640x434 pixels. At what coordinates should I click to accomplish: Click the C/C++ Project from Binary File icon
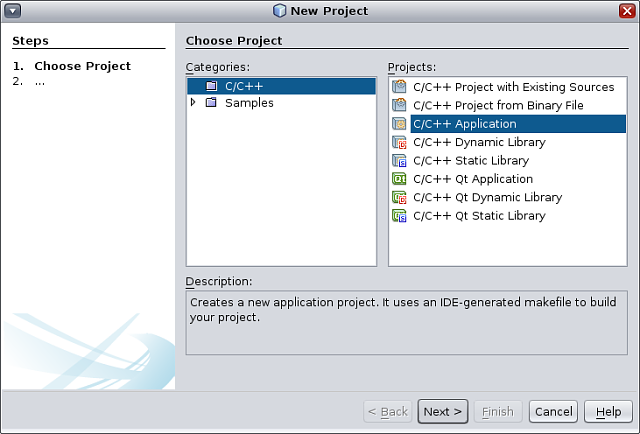(400, 106)
